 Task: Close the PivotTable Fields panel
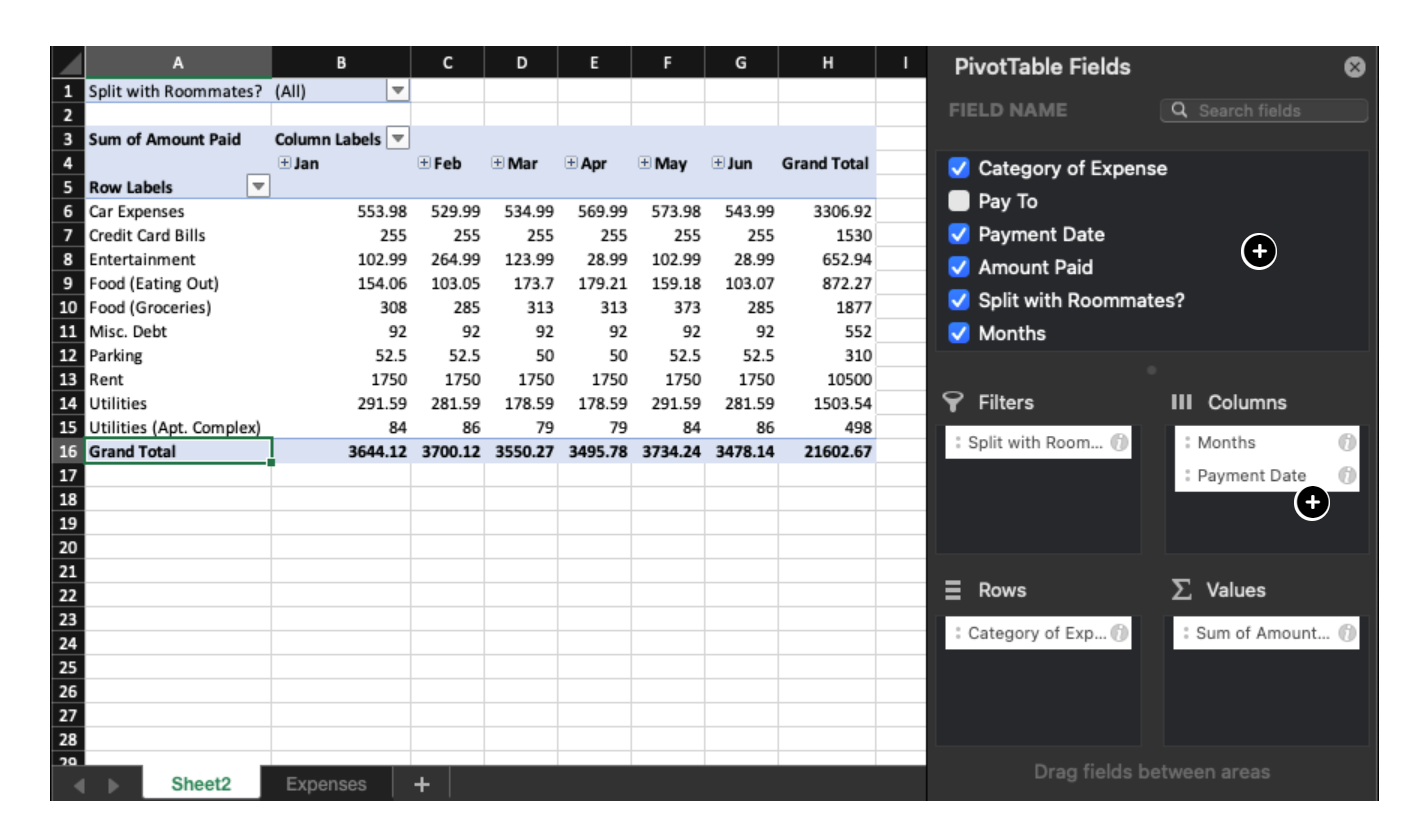[x=1354, y=67]
